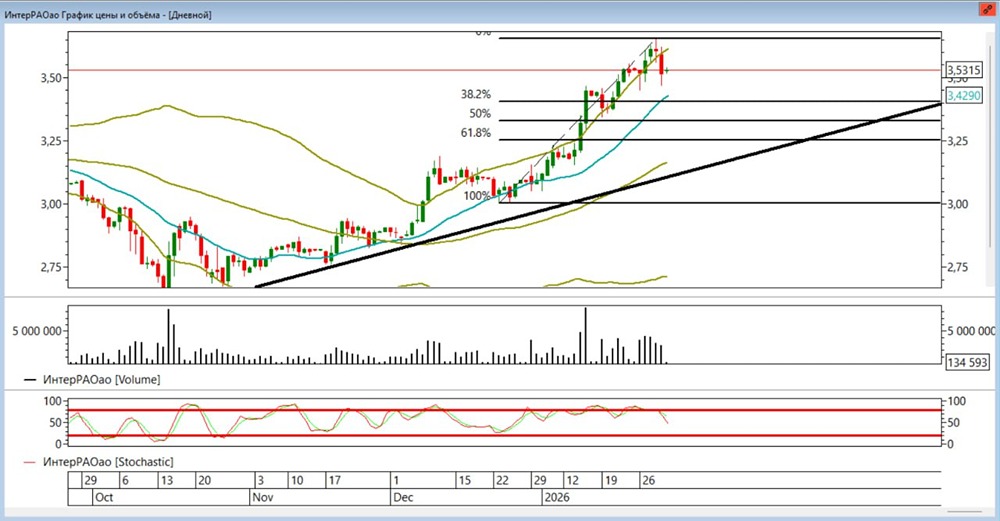The height and width of the screenshot is (521, 1000).
Task: Click the red chain link icon
Action: (x=987, y=10)
